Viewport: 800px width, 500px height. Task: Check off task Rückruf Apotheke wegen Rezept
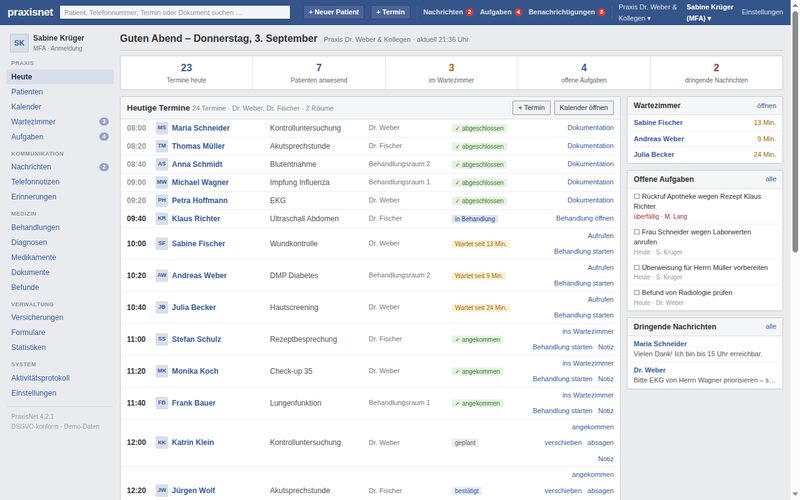pyautogui.click(x=637, y=196)
